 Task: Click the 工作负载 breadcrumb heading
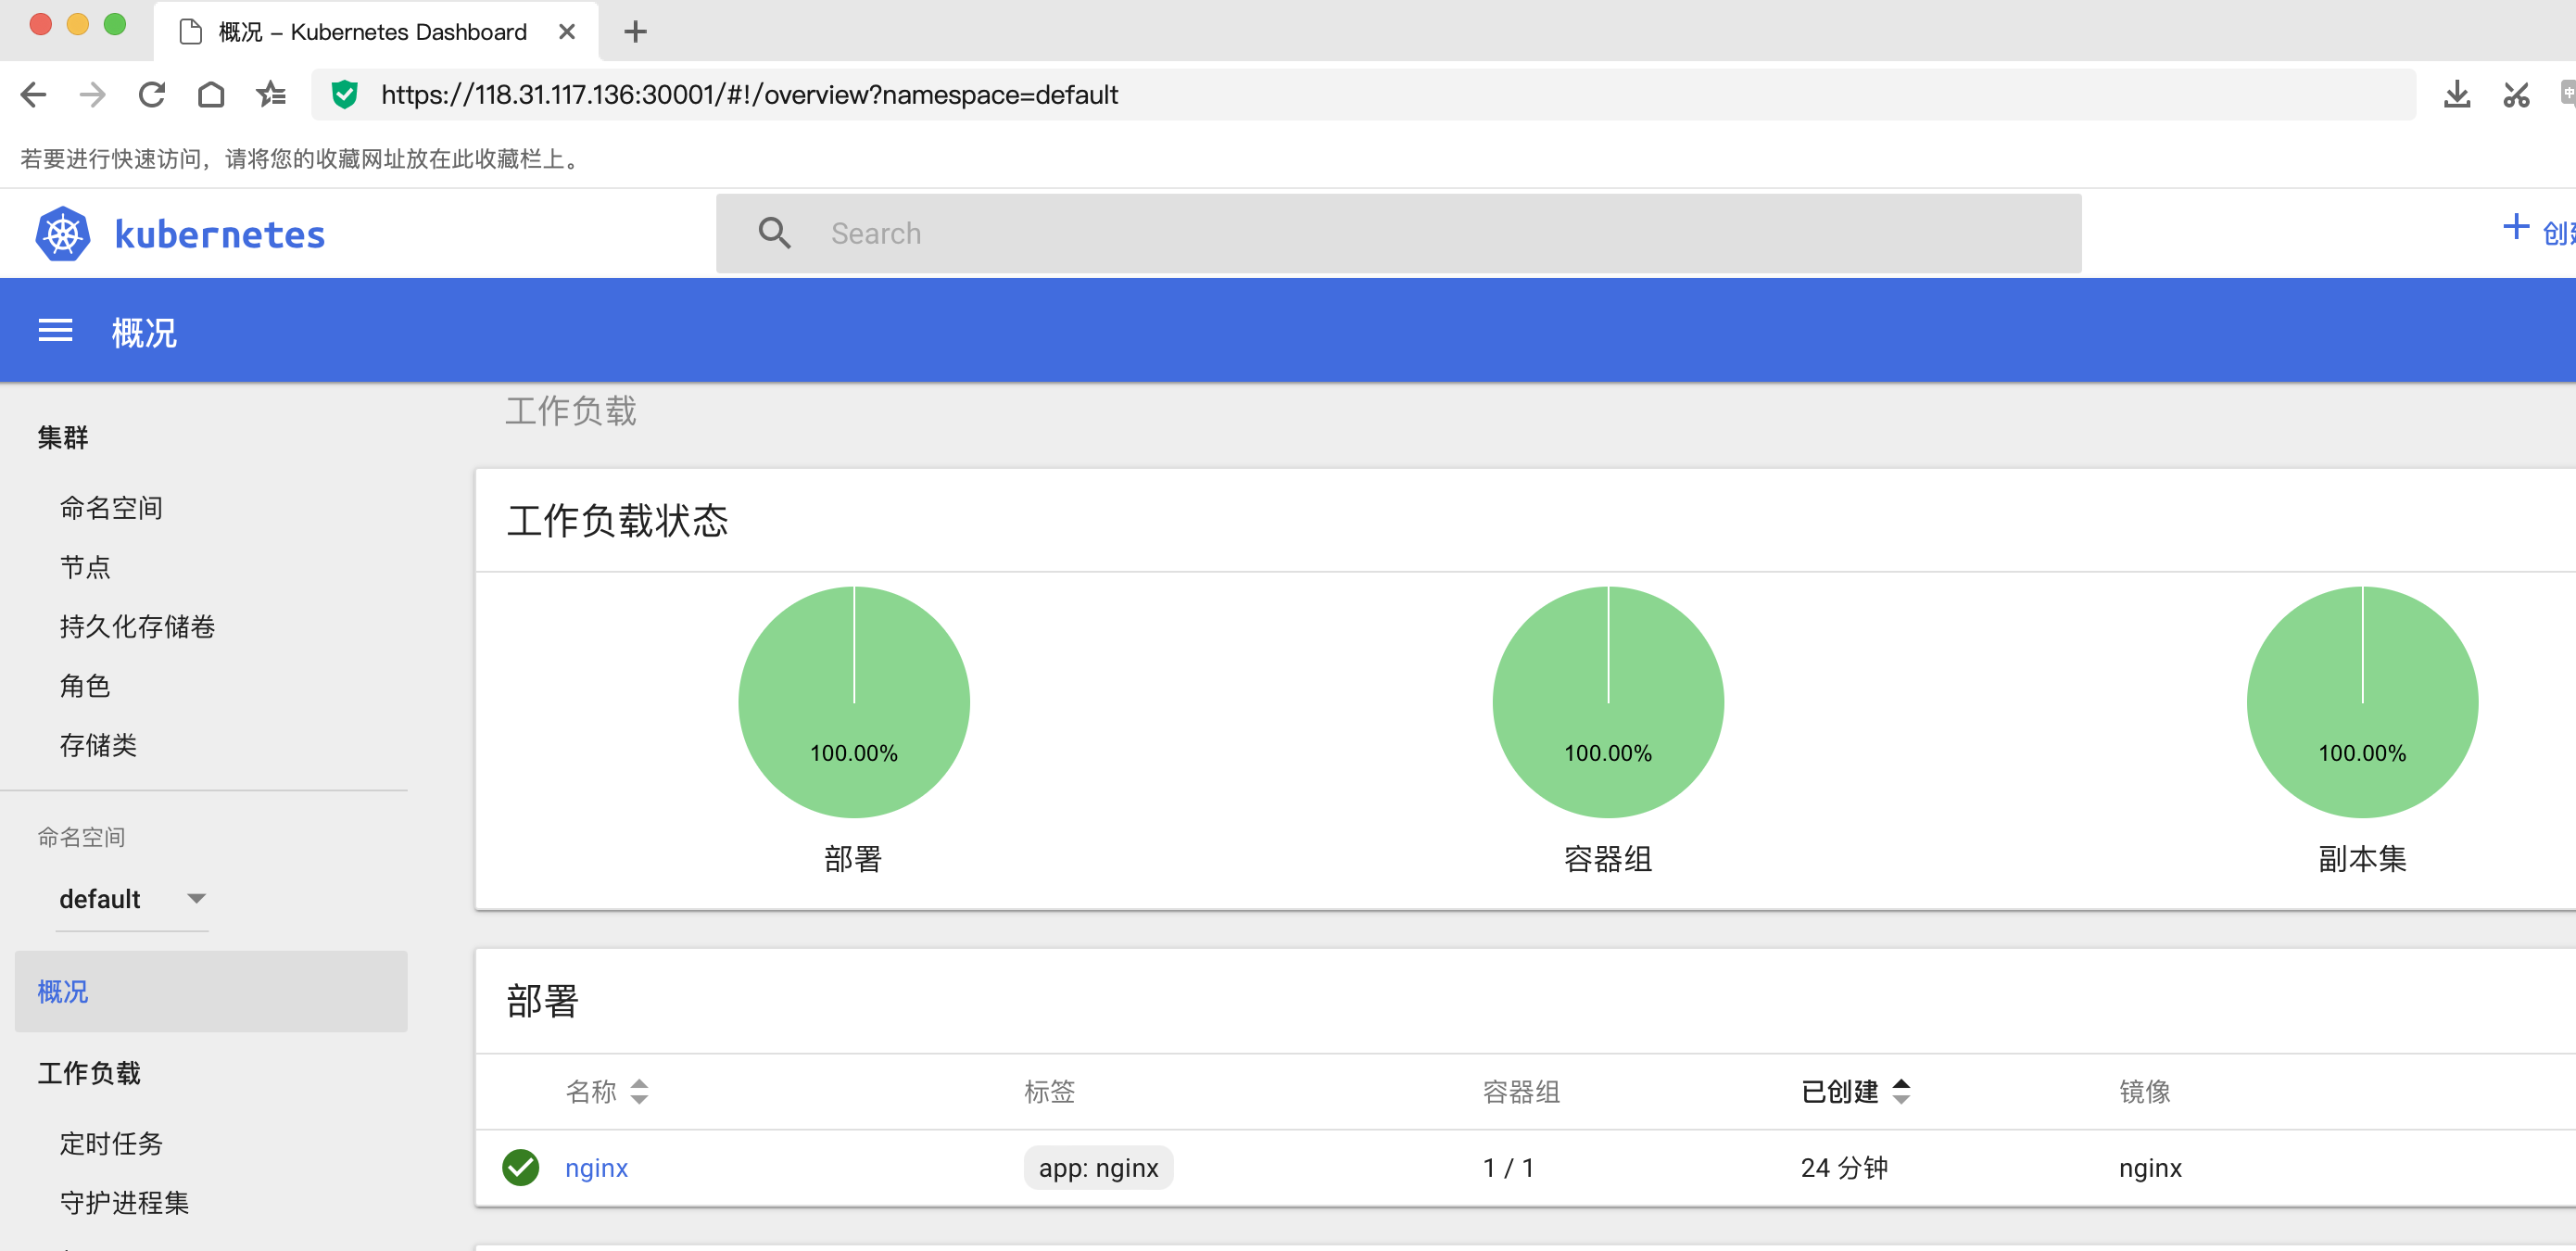tap(571, 411)
